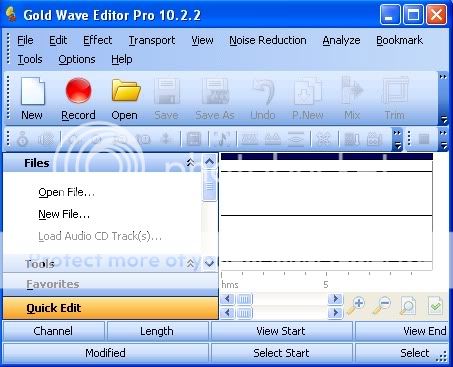Expand main toolbar overflow chevron
Viewport: 453px width, 367px height.
pyautogui.click(x=443, y=77)
